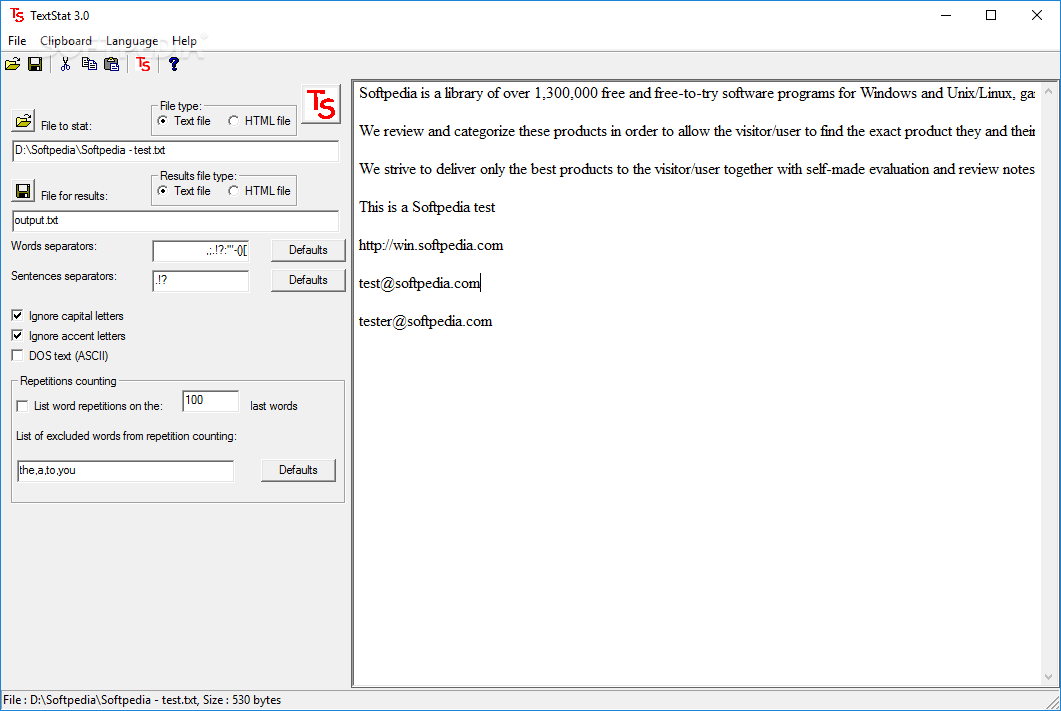Click the Copy toolbar icon
Screen dimensions: 1061x711
[89, 64]
